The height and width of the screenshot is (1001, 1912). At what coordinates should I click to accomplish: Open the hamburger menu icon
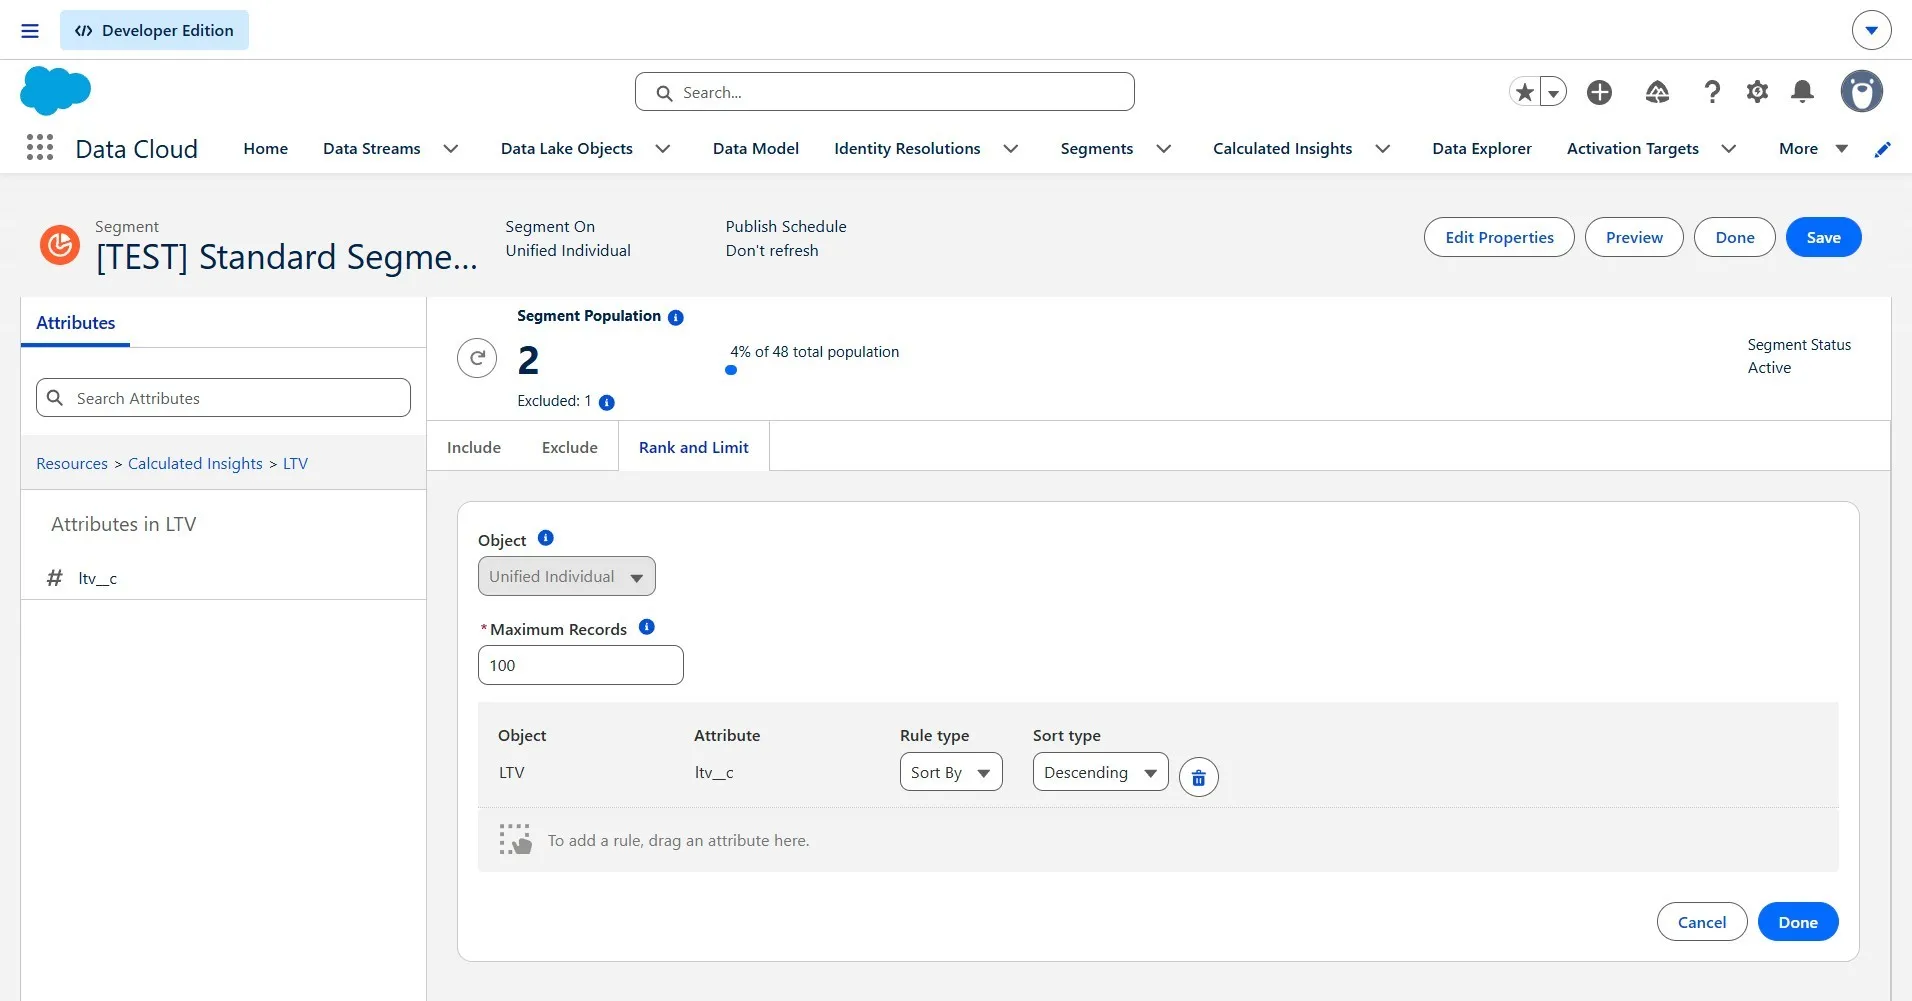pyautogui.click(x=30, y=31)
